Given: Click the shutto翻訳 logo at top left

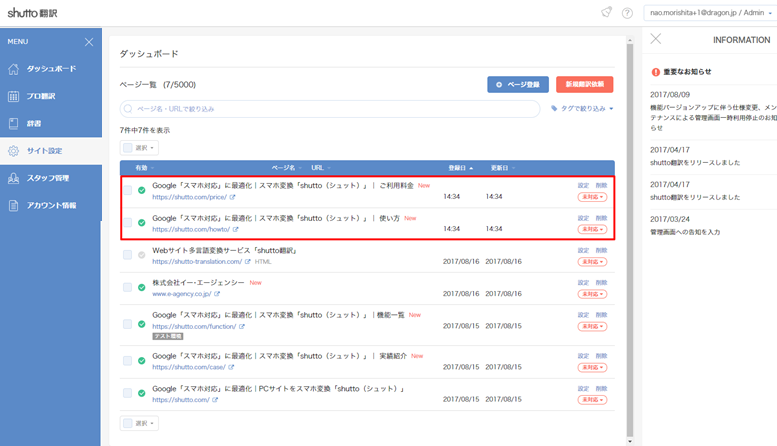Looking at the screenshot, I should pos(33,13).
